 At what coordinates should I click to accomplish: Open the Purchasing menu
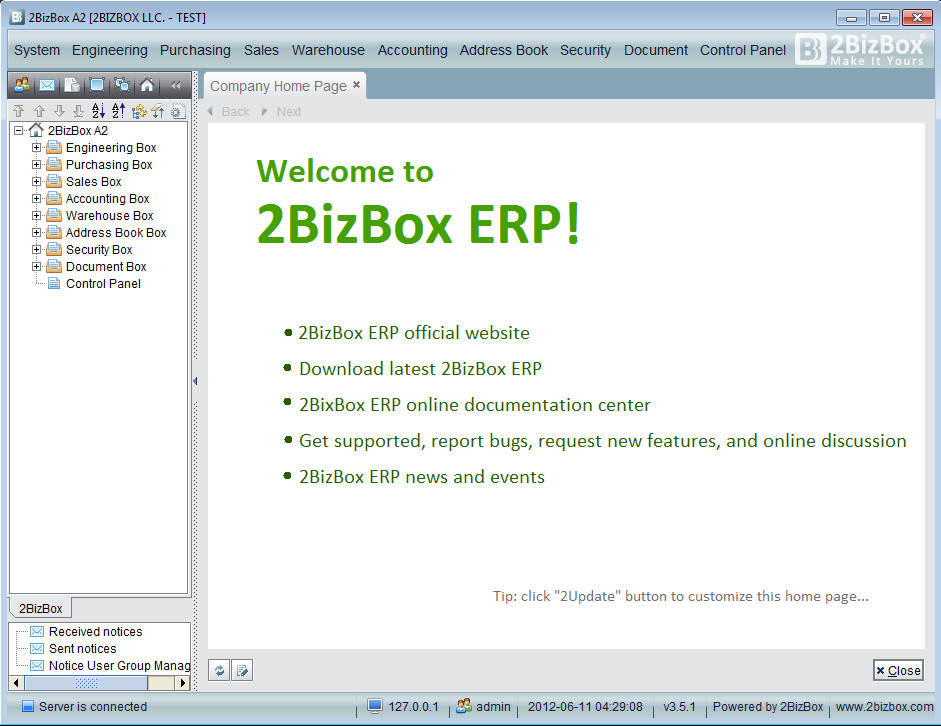[195, 50]
